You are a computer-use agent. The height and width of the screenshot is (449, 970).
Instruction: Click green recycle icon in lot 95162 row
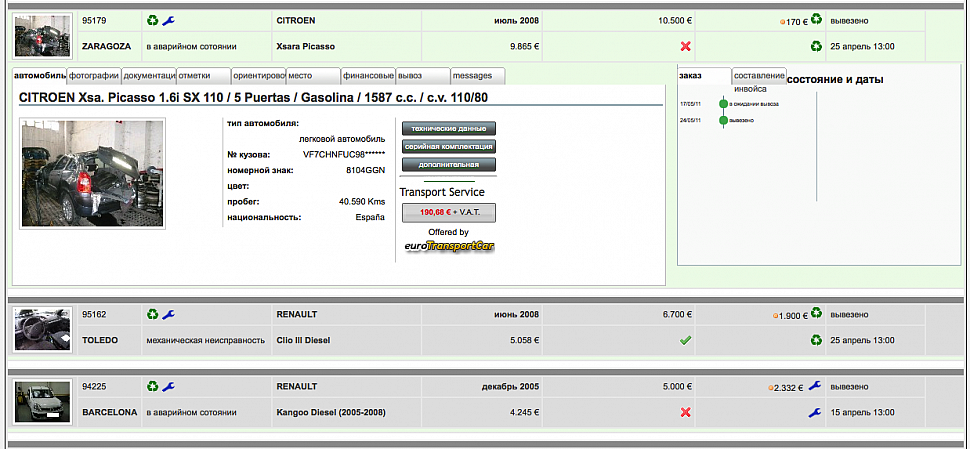point(153,314)
